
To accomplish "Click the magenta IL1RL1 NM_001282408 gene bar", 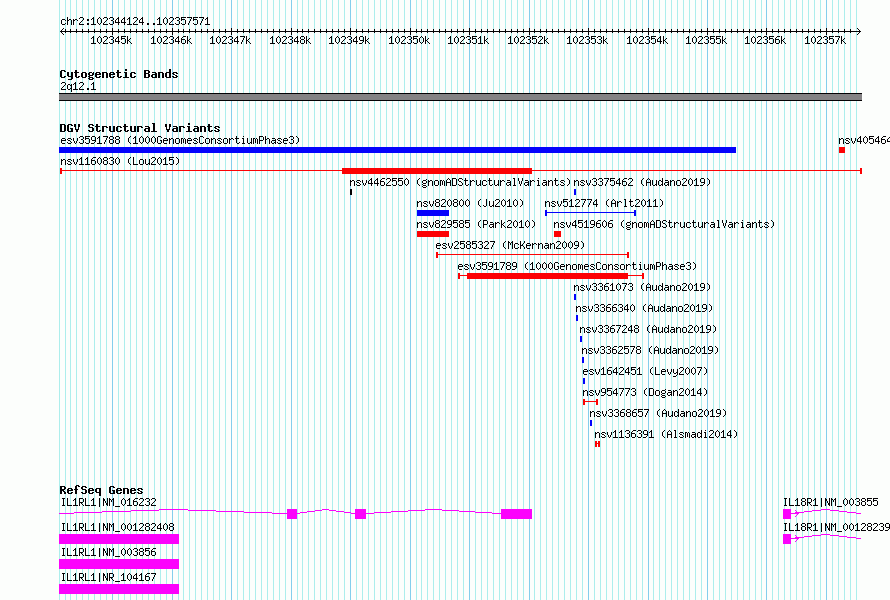I will [x=119, y=539].
